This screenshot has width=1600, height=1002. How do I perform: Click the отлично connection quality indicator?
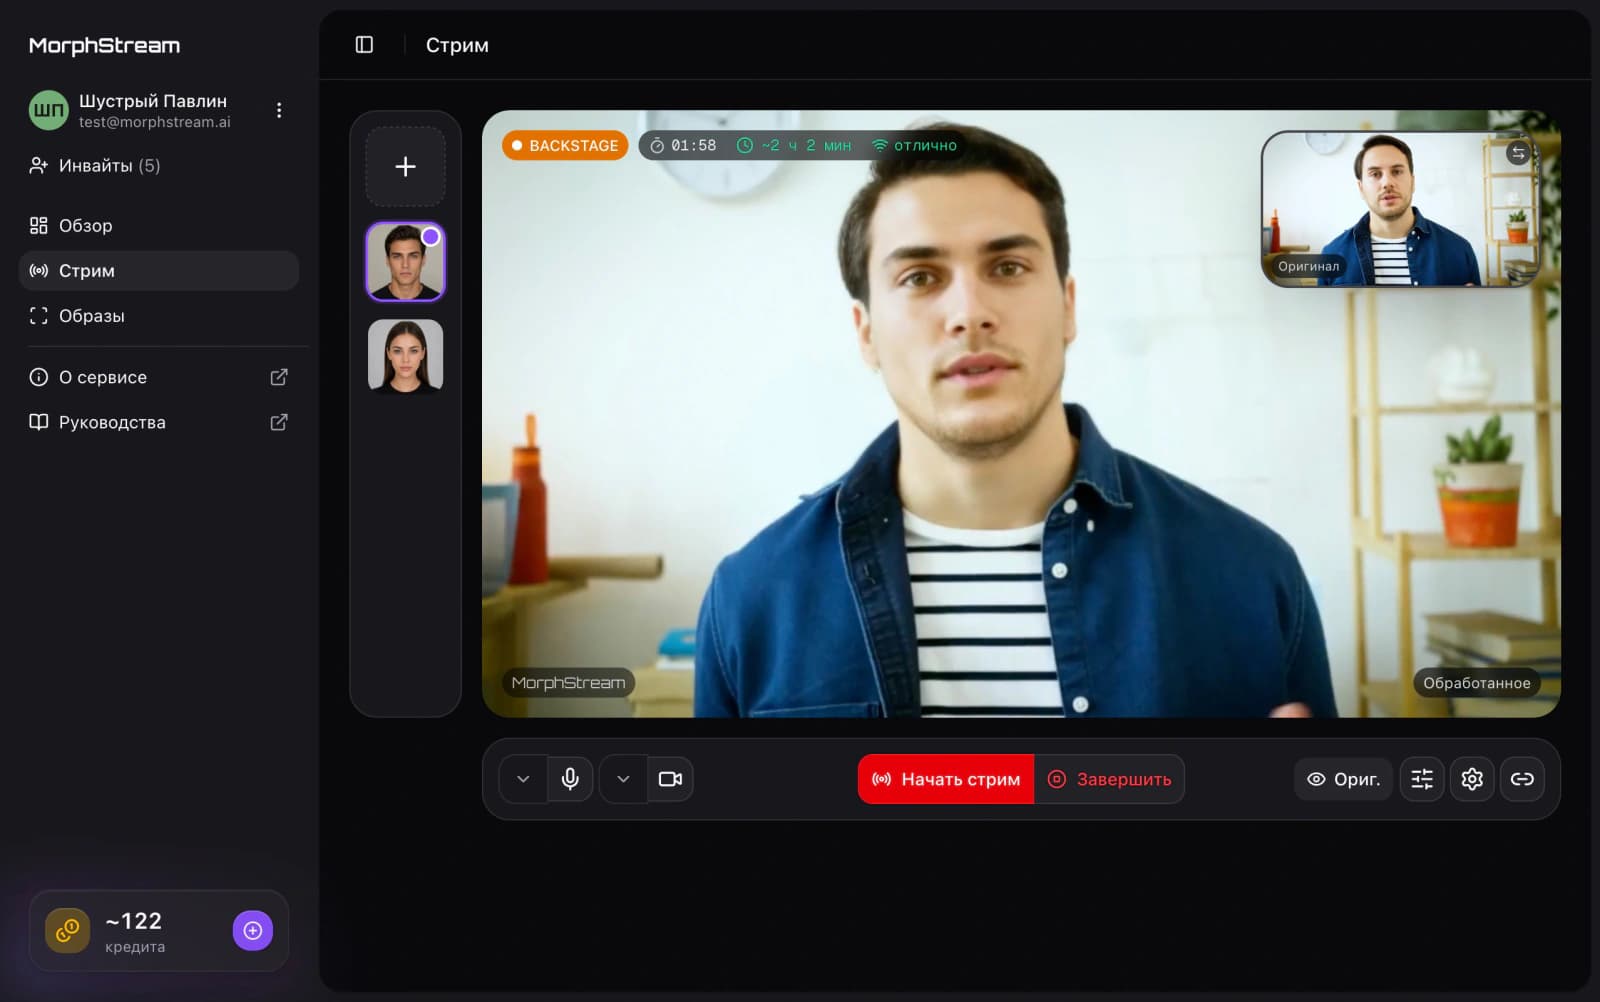click(914, 146)
